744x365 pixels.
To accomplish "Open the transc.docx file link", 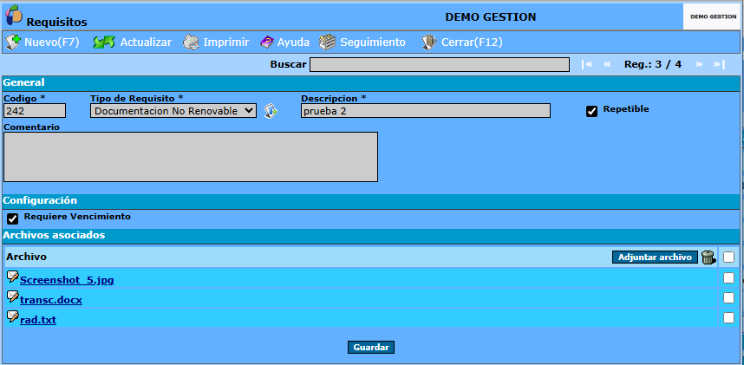I will click(x=51, y=300).
